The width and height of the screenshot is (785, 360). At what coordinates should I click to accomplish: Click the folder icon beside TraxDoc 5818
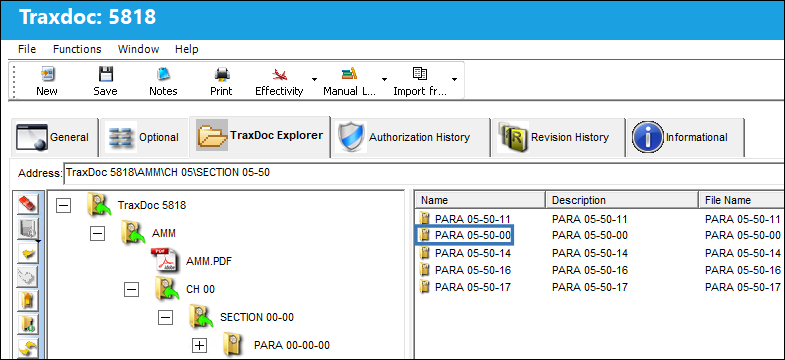98,204
